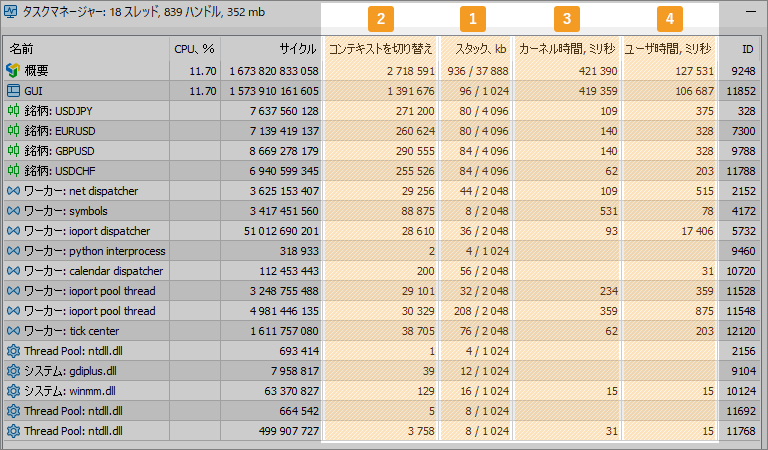The image size is (768, 450).
Task: Click the thread ID 9248
Action: 743,71
